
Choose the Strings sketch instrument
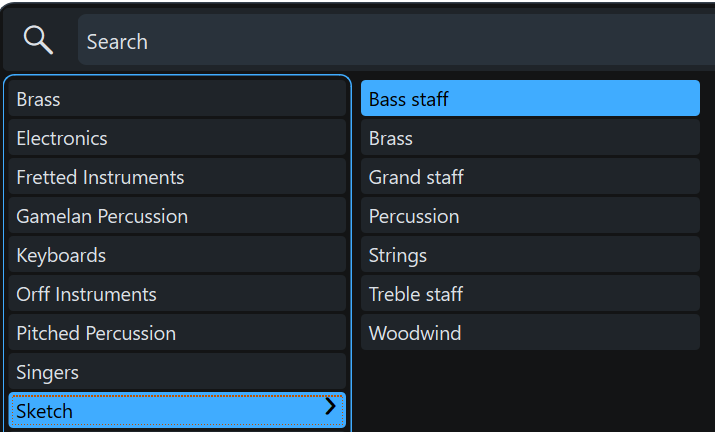(x=530, y=255)
